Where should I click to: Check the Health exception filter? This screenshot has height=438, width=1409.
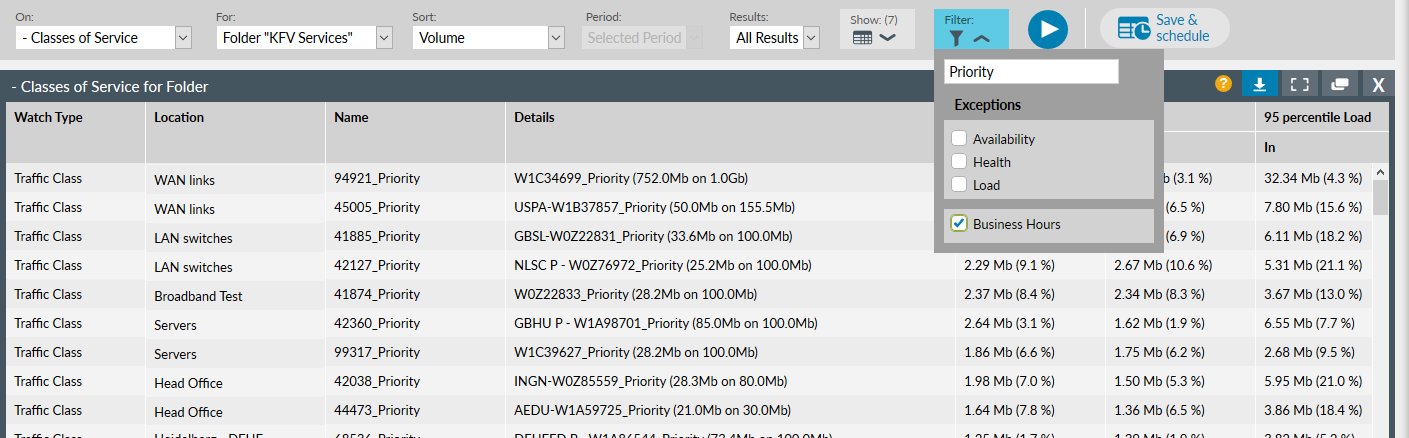[959, 162]
